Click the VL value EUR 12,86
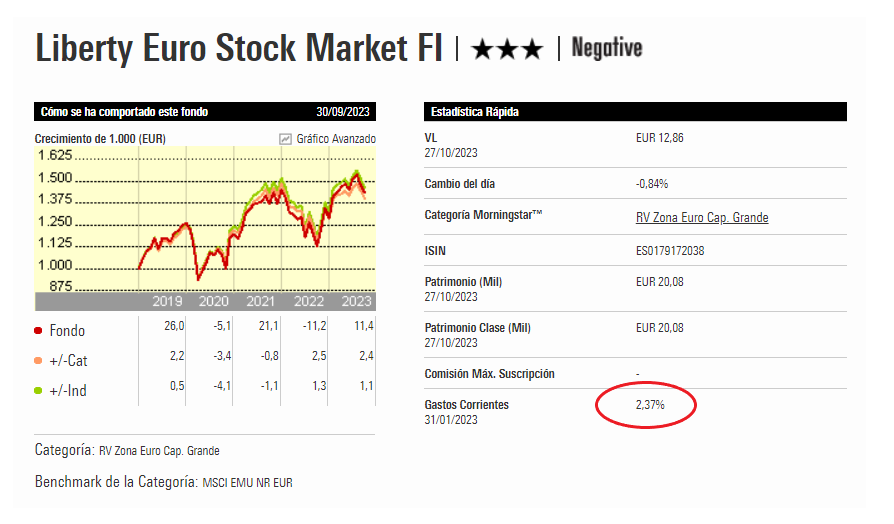 click(x=661, y=138)
